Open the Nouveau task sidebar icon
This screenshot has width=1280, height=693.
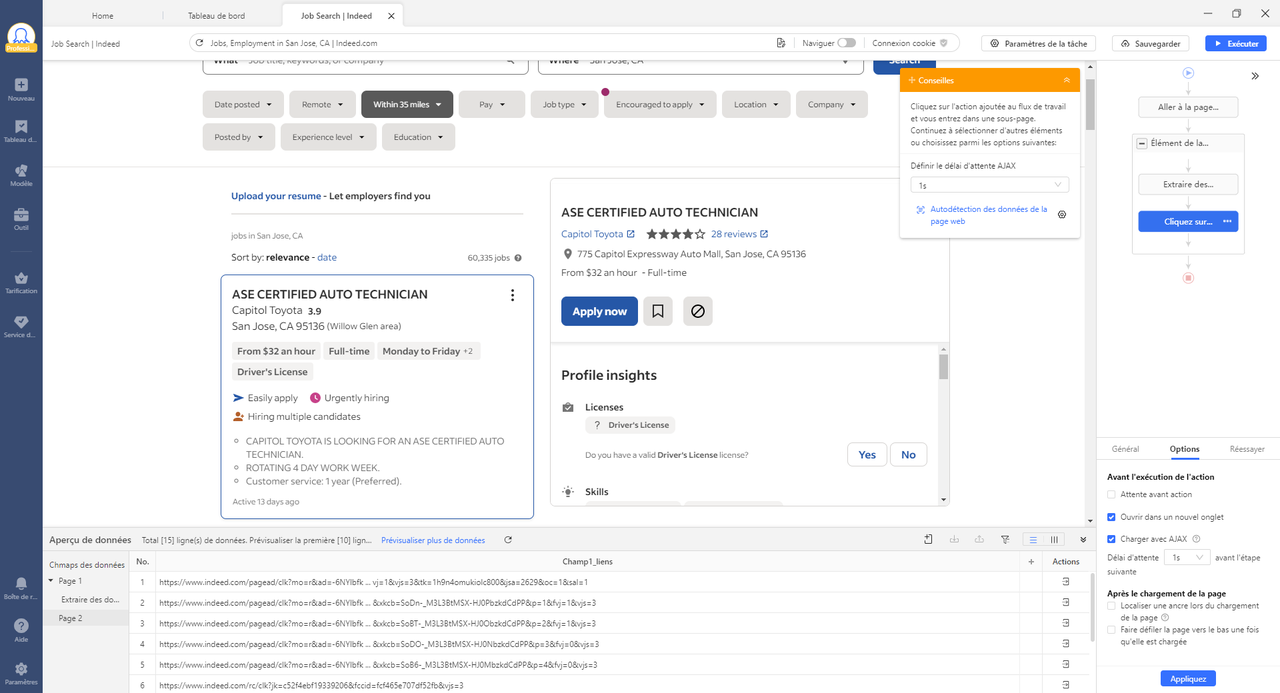tap(21, 89)
